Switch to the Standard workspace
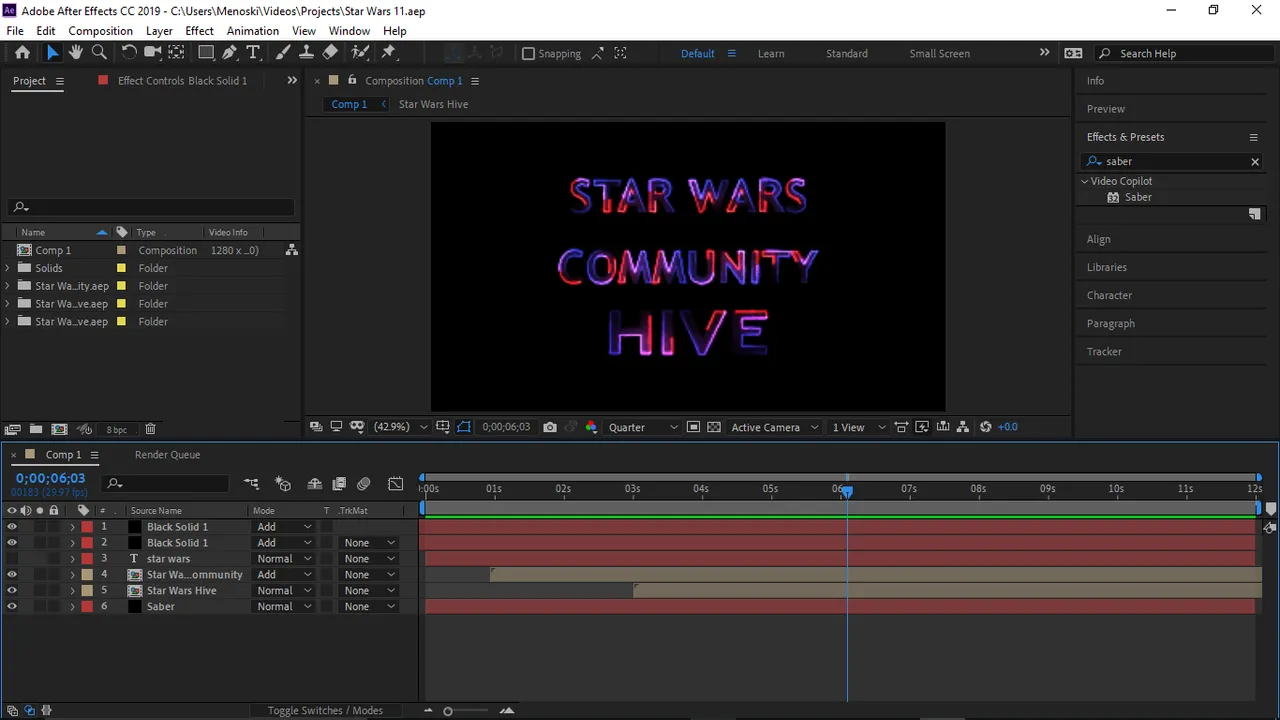This screenshot has height=720, width=1280. click(847, 54)
